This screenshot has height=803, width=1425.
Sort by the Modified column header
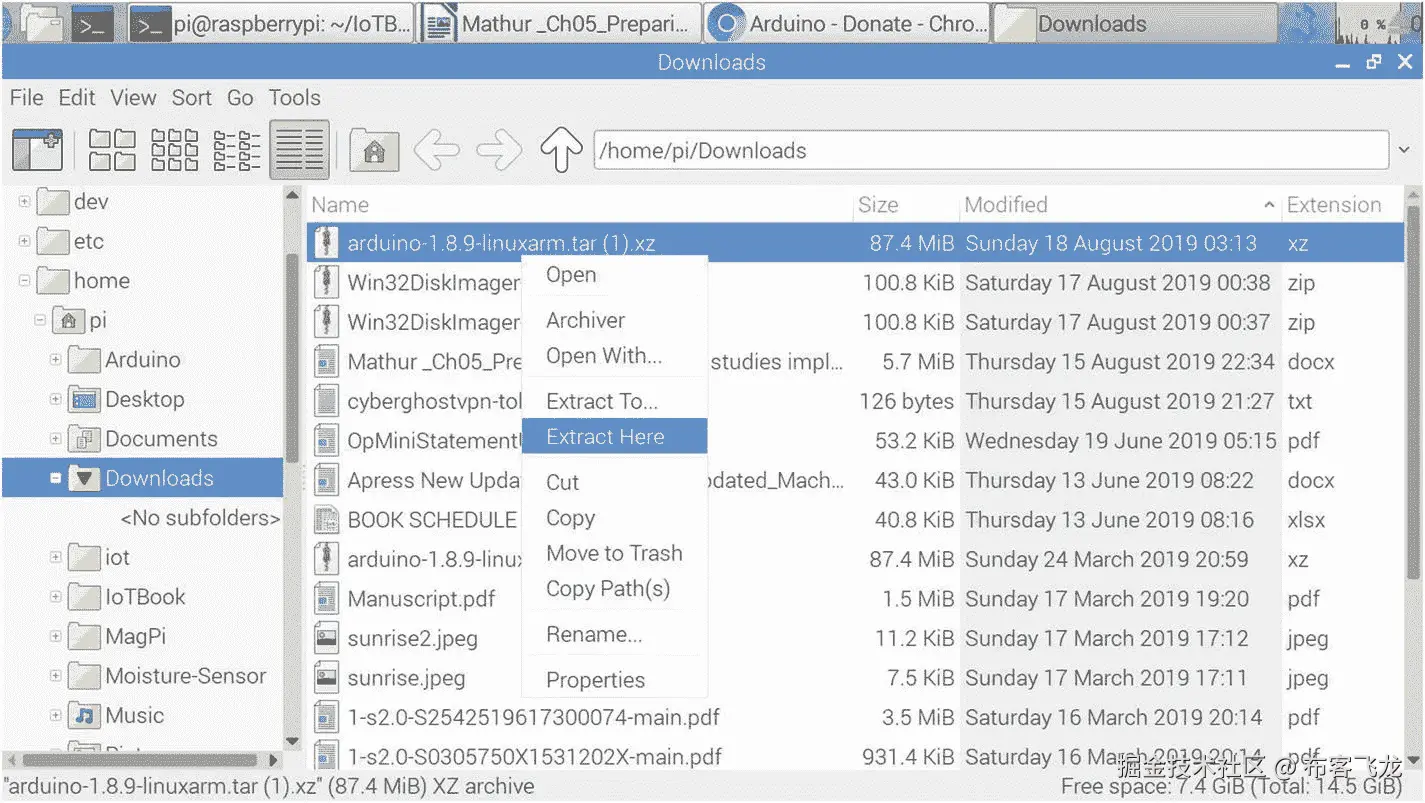(x=1120, y=205)
